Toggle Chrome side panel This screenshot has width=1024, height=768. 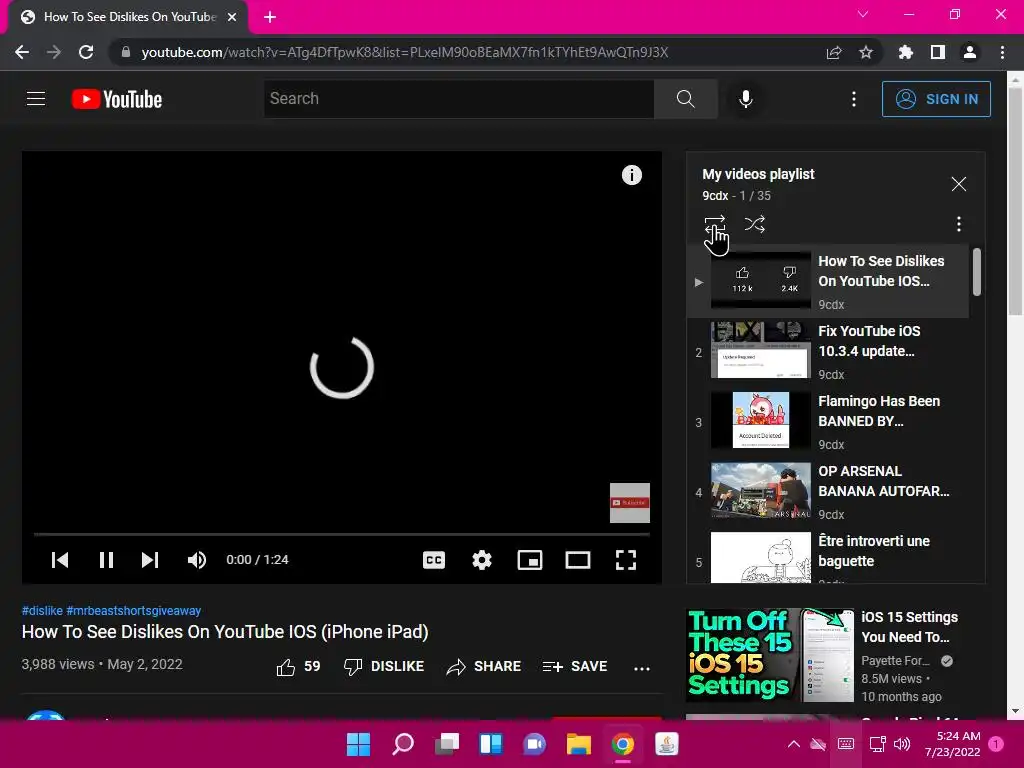pos(937,52)
